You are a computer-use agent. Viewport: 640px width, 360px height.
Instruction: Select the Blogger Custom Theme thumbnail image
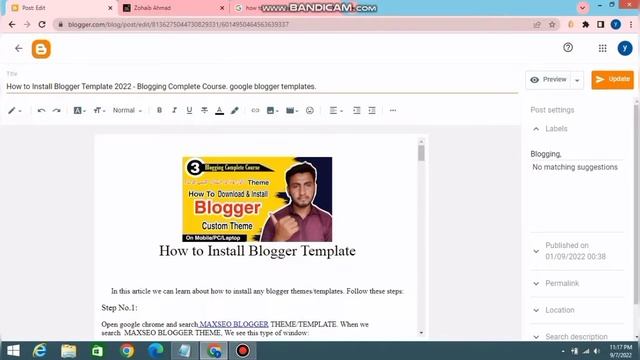257,199
